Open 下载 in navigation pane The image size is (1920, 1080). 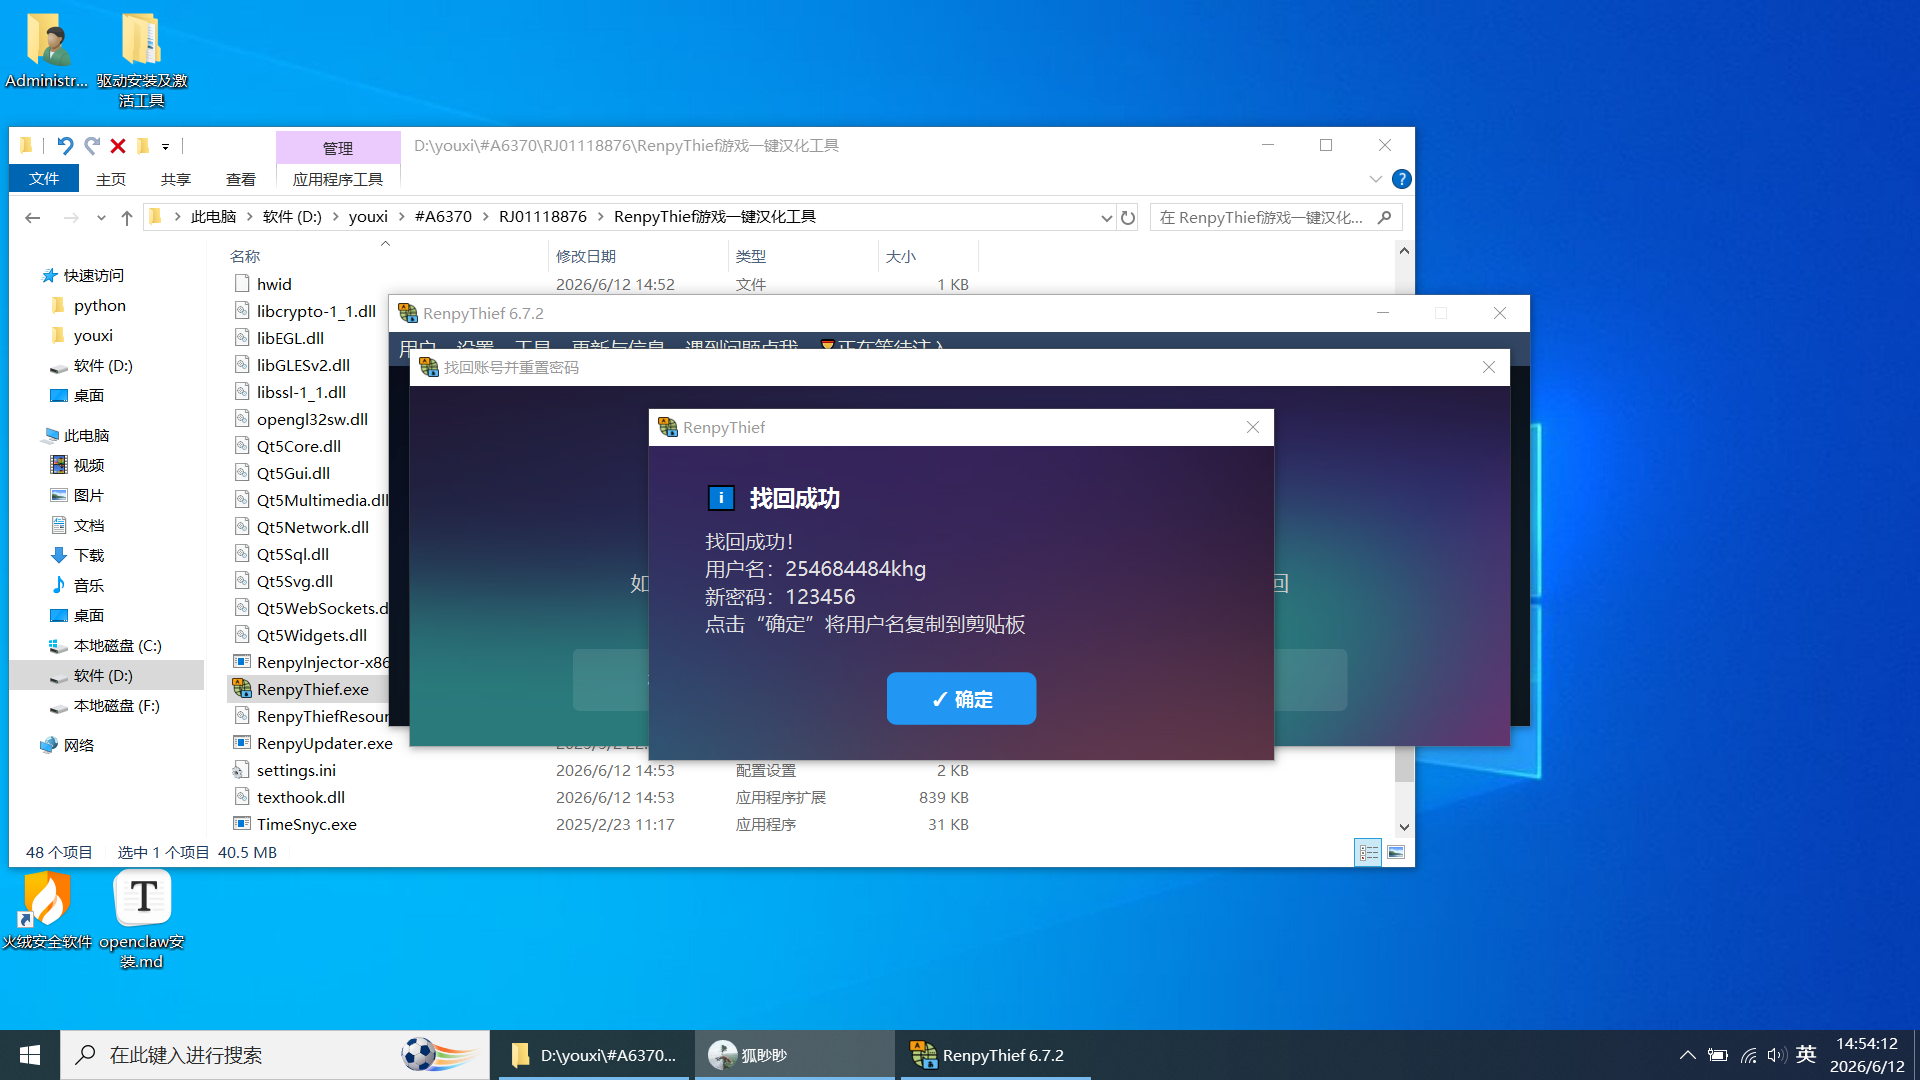(x=89, y=556)
